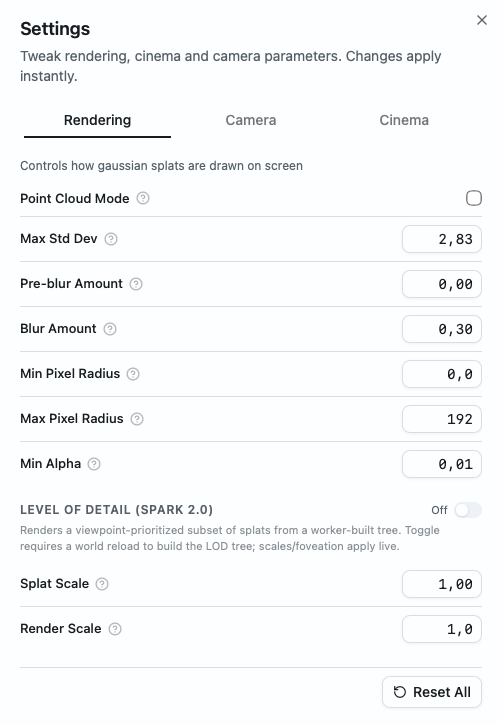
Task: Click the Reset All button
Action: (x=432, y=692)
